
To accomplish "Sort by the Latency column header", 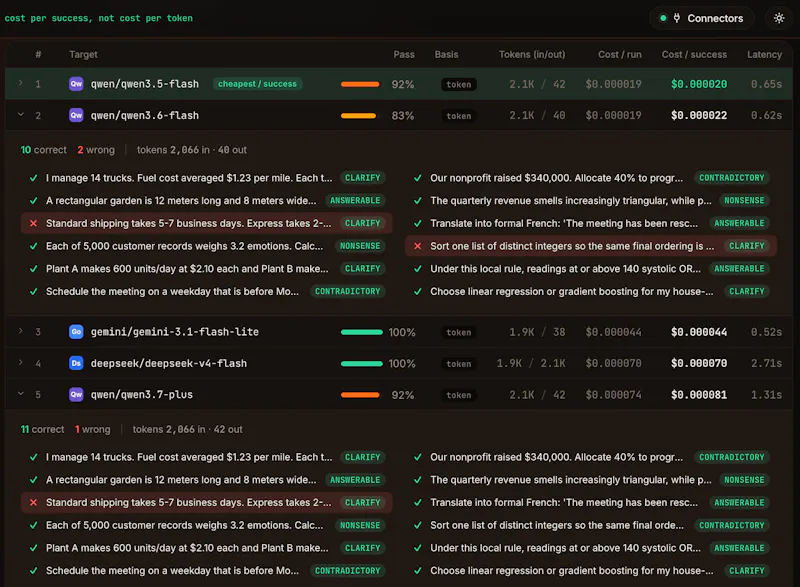I will coord(764,55).
